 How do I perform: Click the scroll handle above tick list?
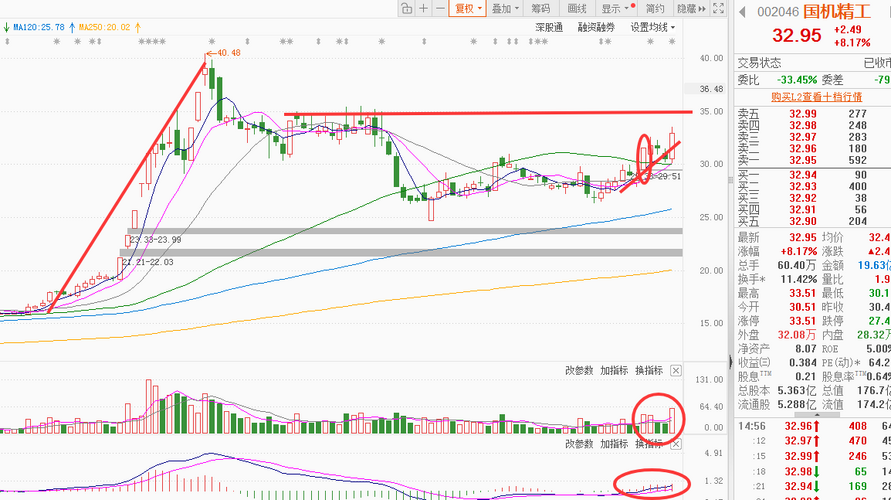pyautogui.click(x=817, y=415)
